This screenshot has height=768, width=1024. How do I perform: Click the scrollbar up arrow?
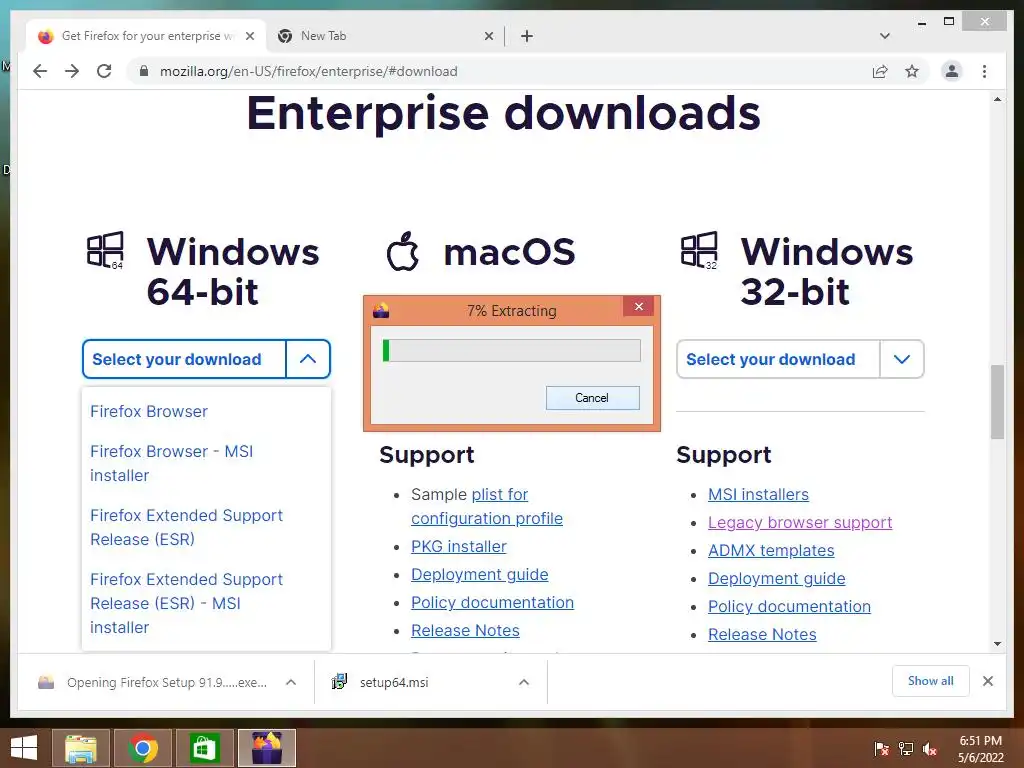pyautogui.click(x=997, y=99)
